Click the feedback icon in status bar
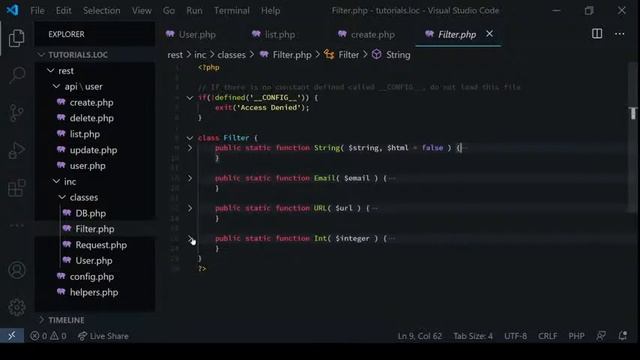Image resolution: width=640 pixels, height=360 pixels. click(601, 336)
